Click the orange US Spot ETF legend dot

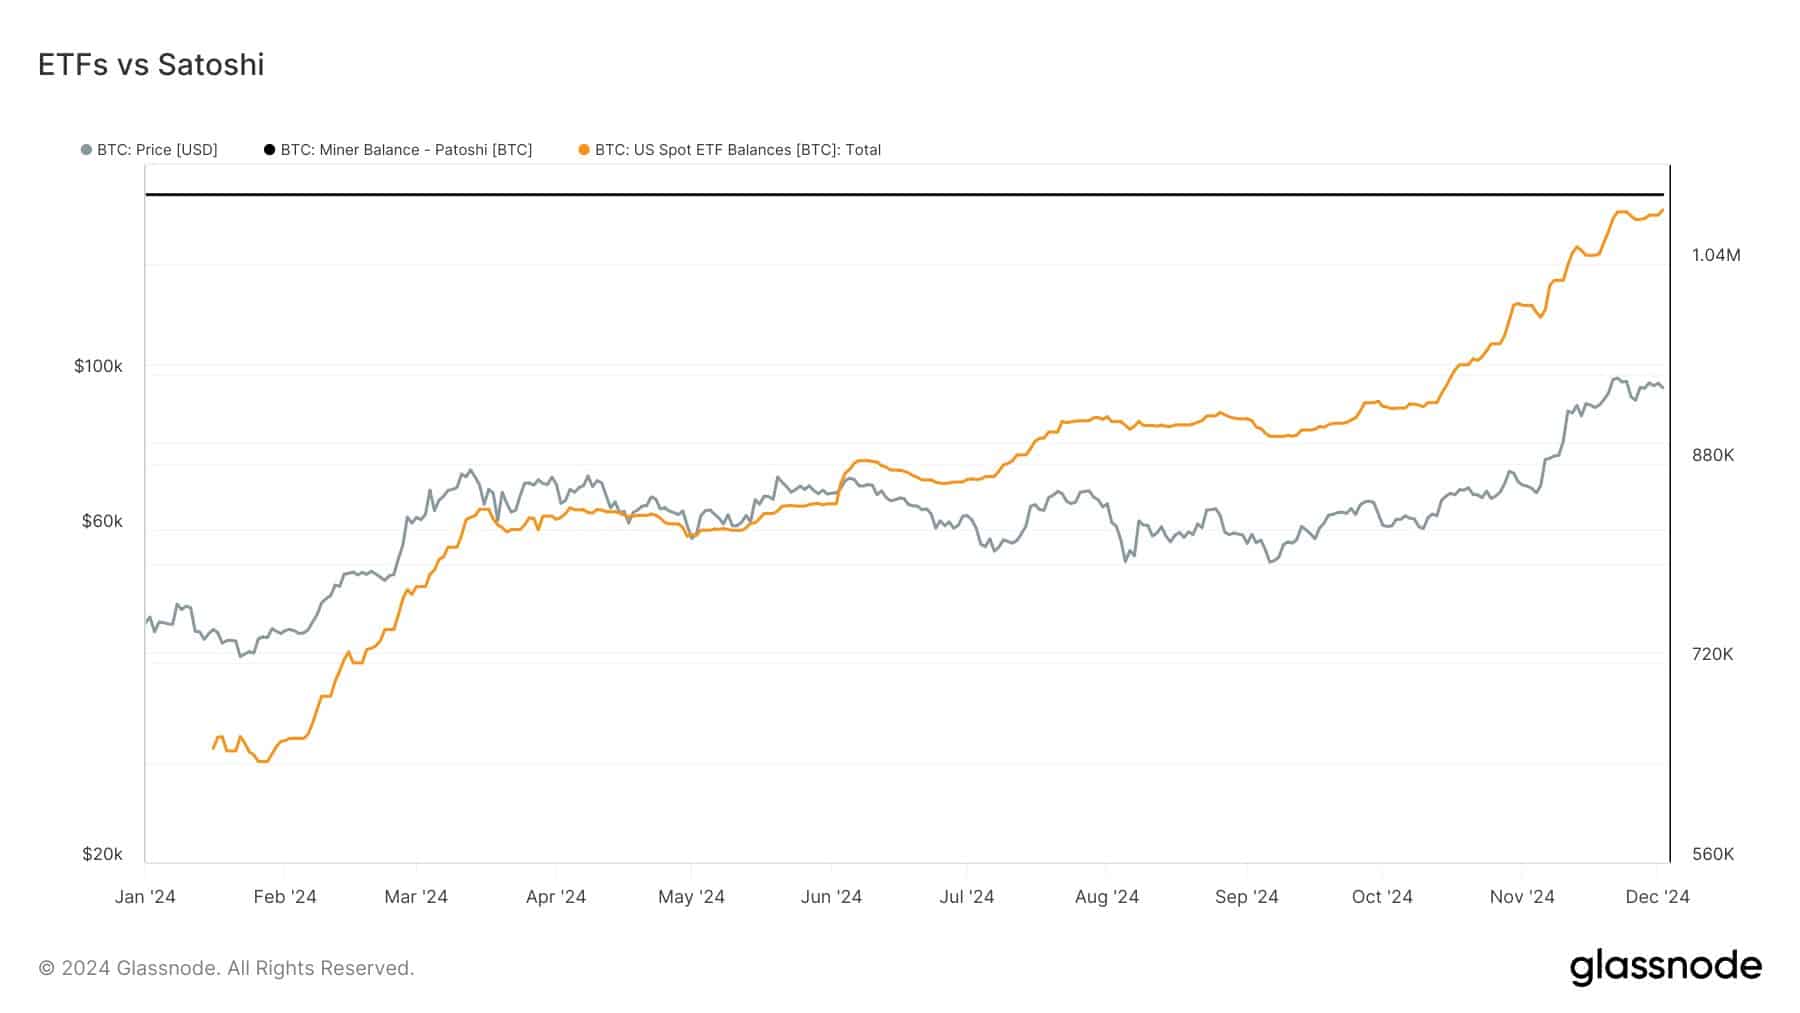[584, 150]
